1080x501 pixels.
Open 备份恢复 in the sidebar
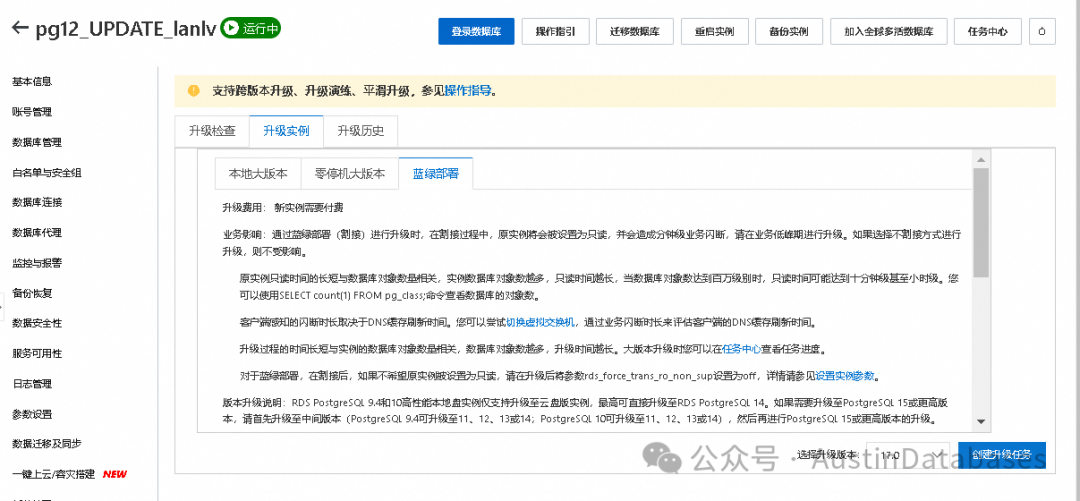(32, 293)
